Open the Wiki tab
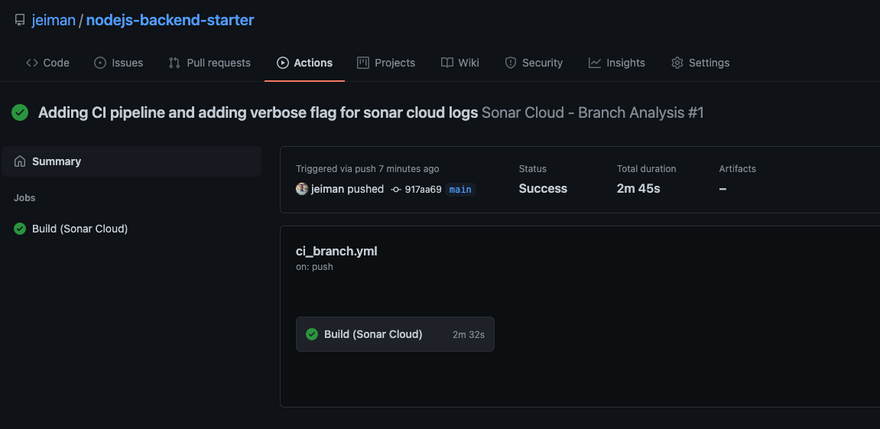Screen dimensions: 880x429 tap(460, 63)
